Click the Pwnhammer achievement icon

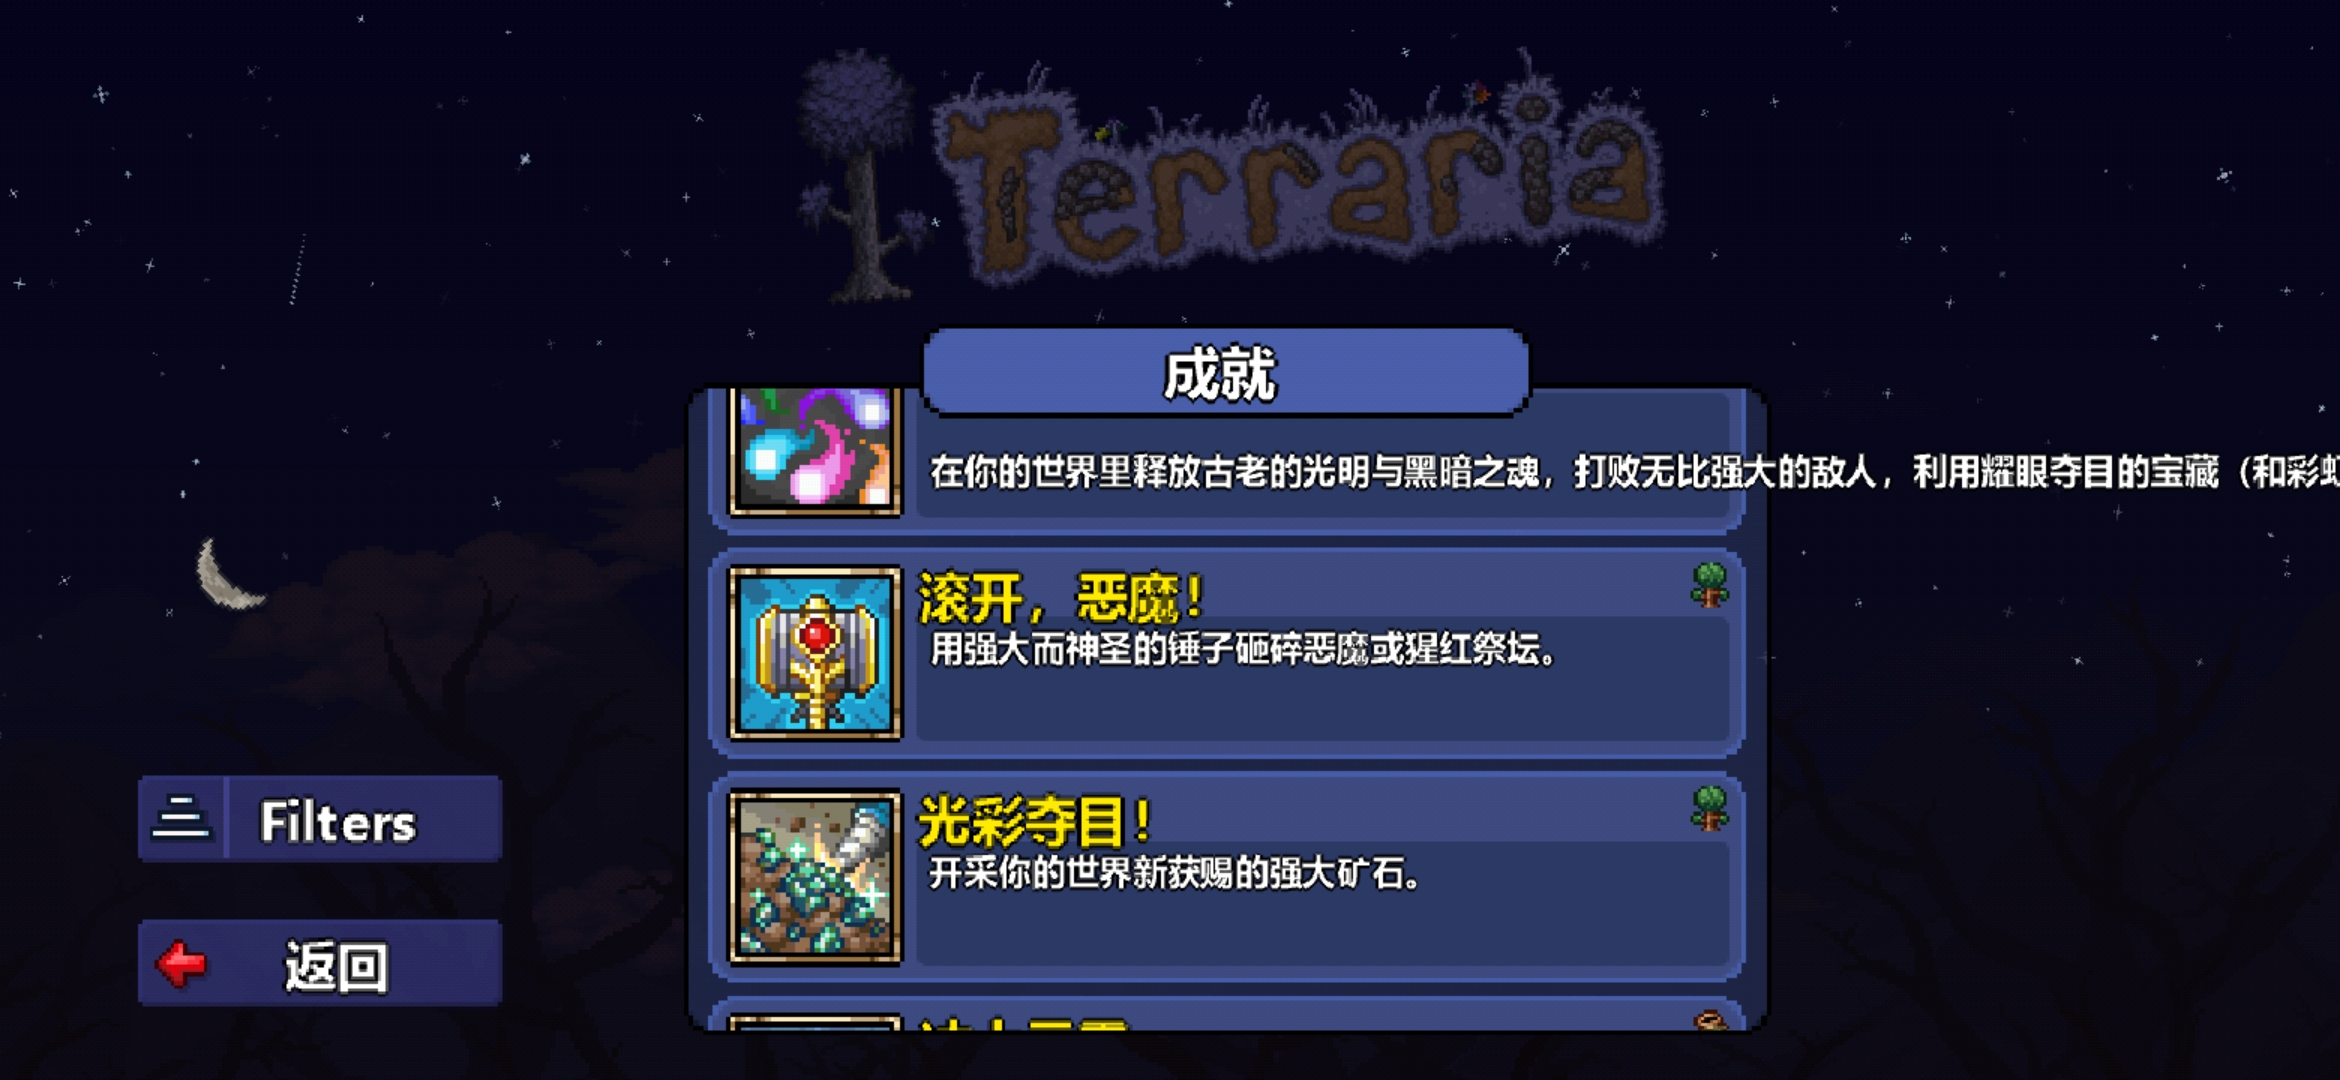815,653
